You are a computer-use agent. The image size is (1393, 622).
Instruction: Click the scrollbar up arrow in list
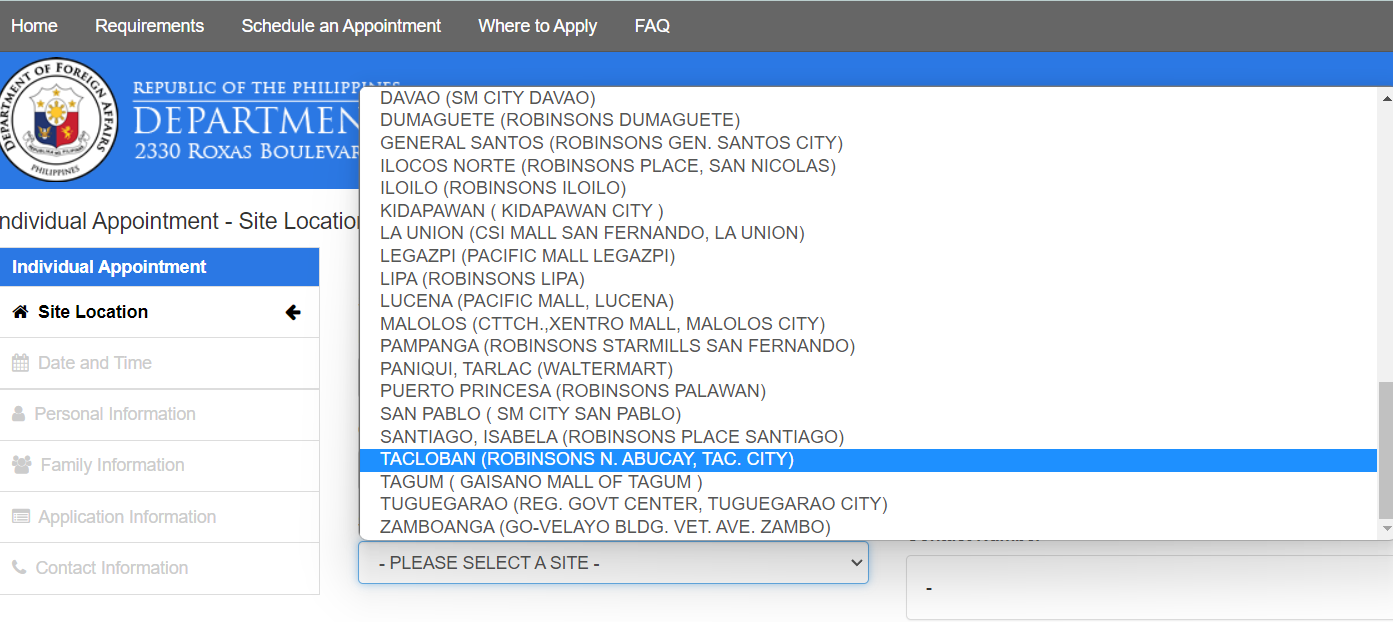click(x=1385, y=97)
